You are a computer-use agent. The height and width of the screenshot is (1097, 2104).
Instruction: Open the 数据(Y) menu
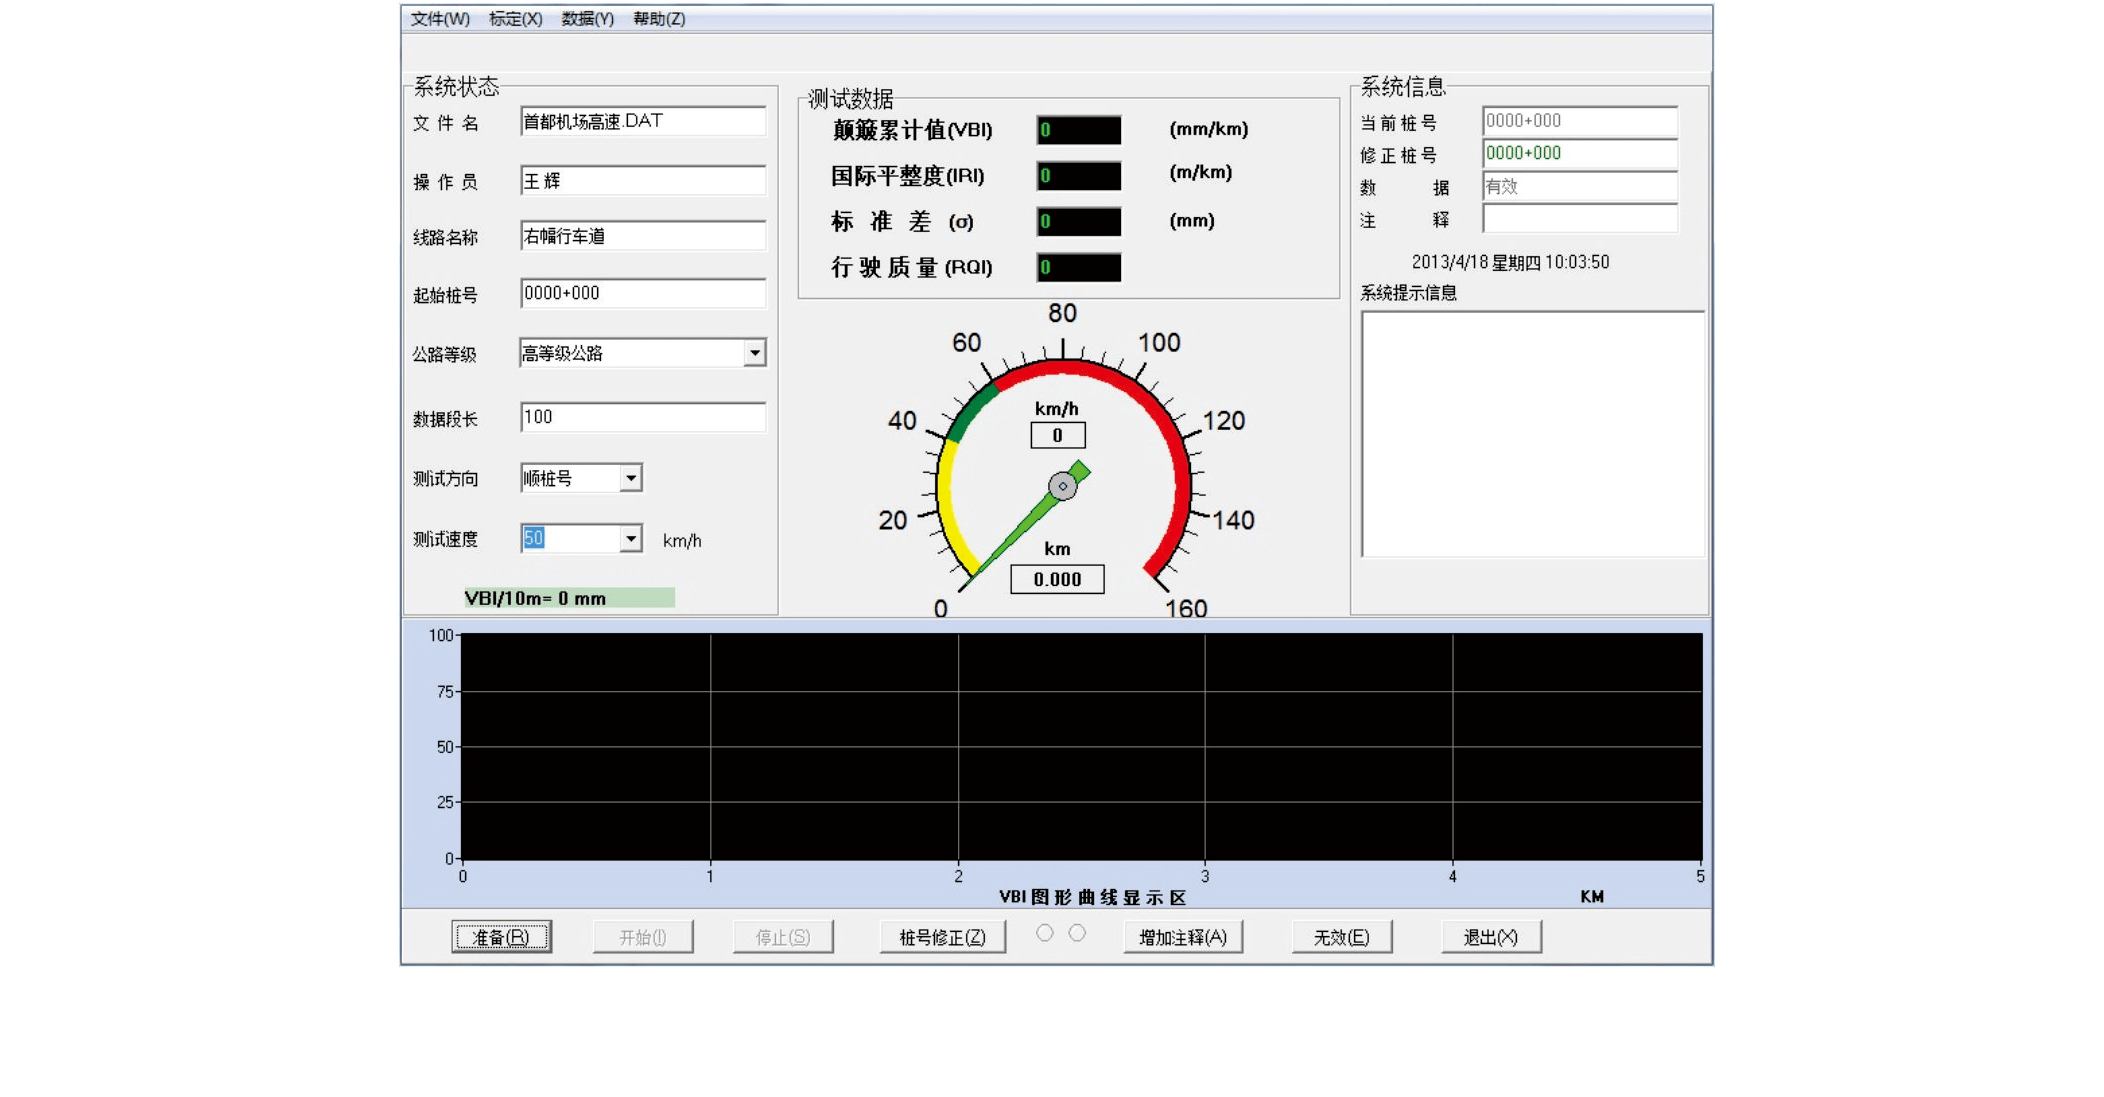pyautogui.click(x=587, y=19)
